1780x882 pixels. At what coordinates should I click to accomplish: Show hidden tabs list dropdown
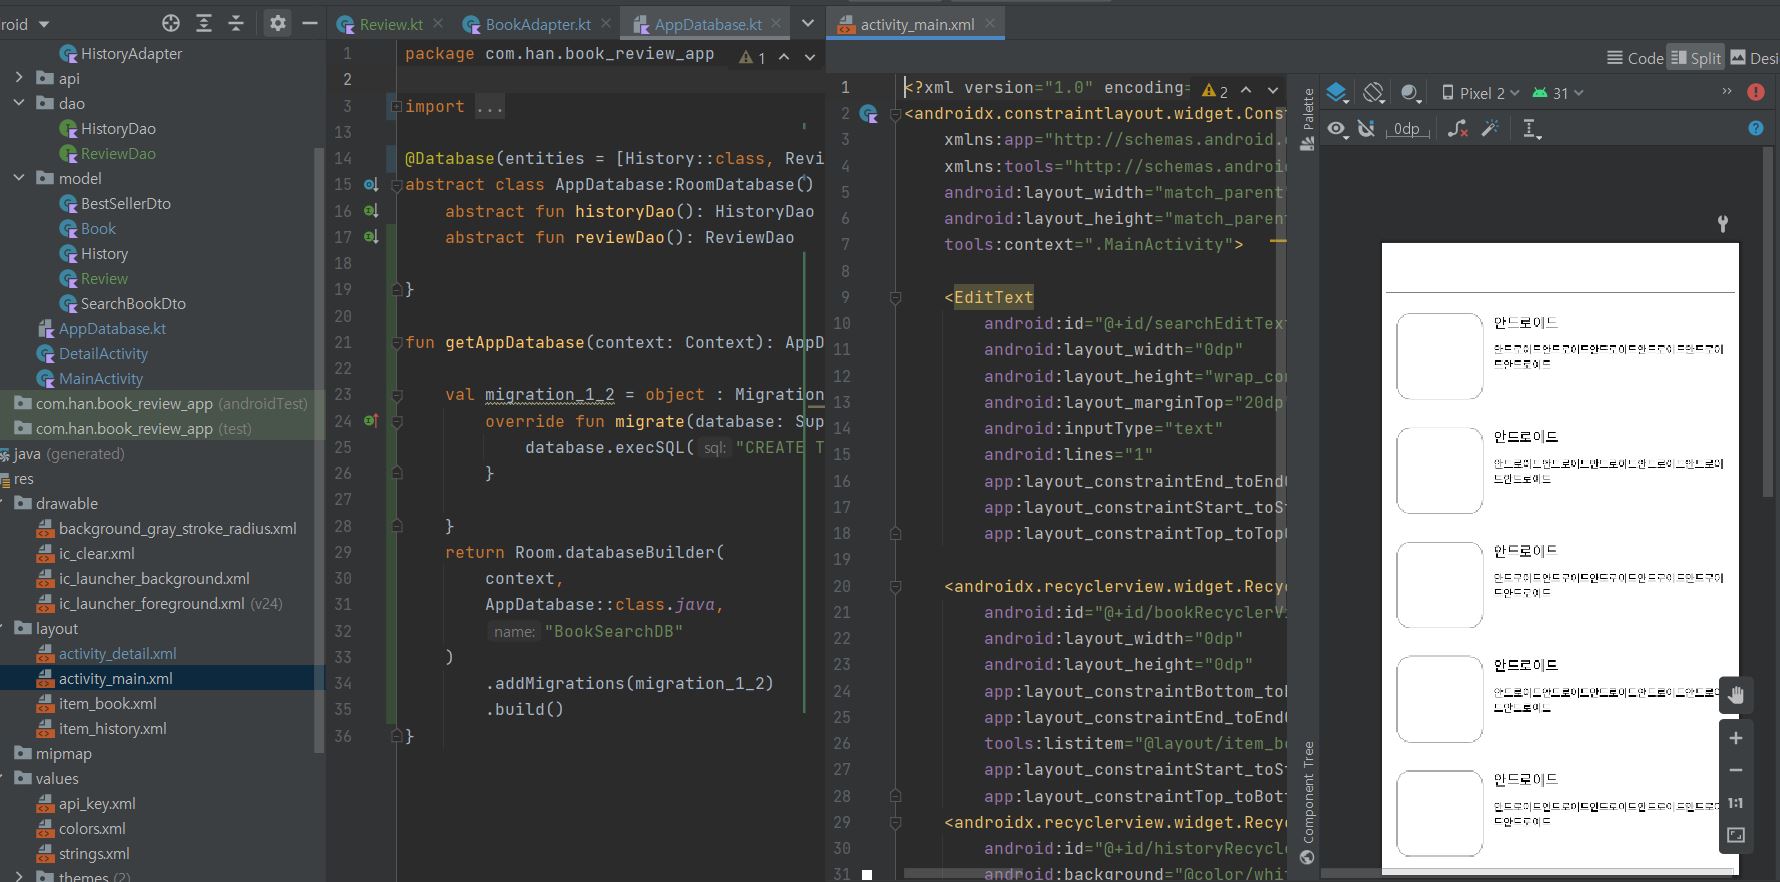click(x=808, y=23)
